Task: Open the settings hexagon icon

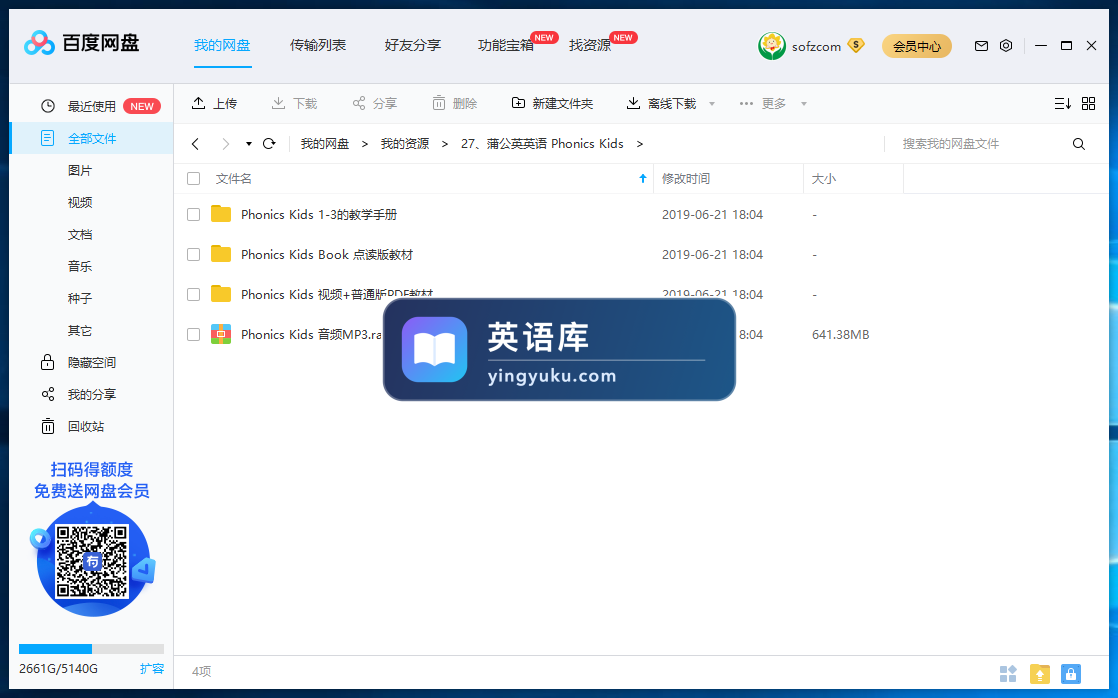Action: 1006,46
